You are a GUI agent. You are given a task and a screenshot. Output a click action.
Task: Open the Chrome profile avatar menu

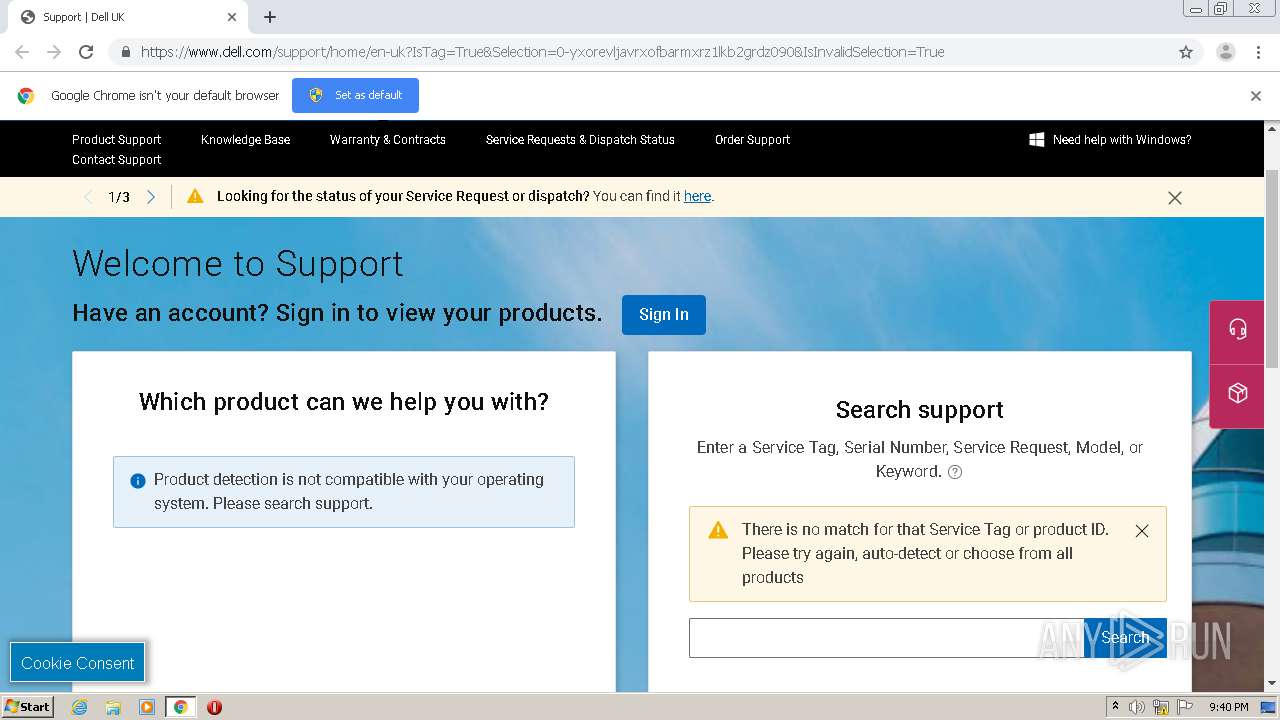(x=1225, y=52)
